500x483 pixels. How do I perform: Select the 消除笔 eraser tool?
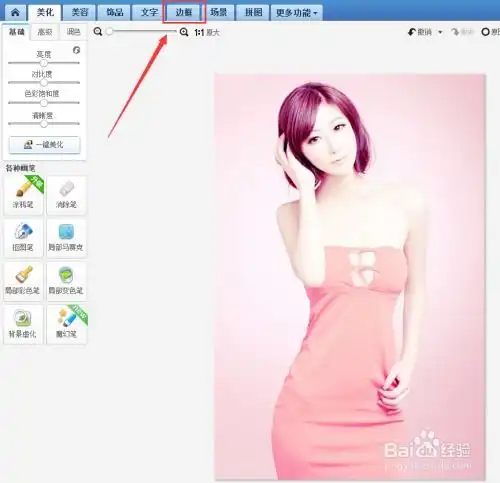point(66,195)
